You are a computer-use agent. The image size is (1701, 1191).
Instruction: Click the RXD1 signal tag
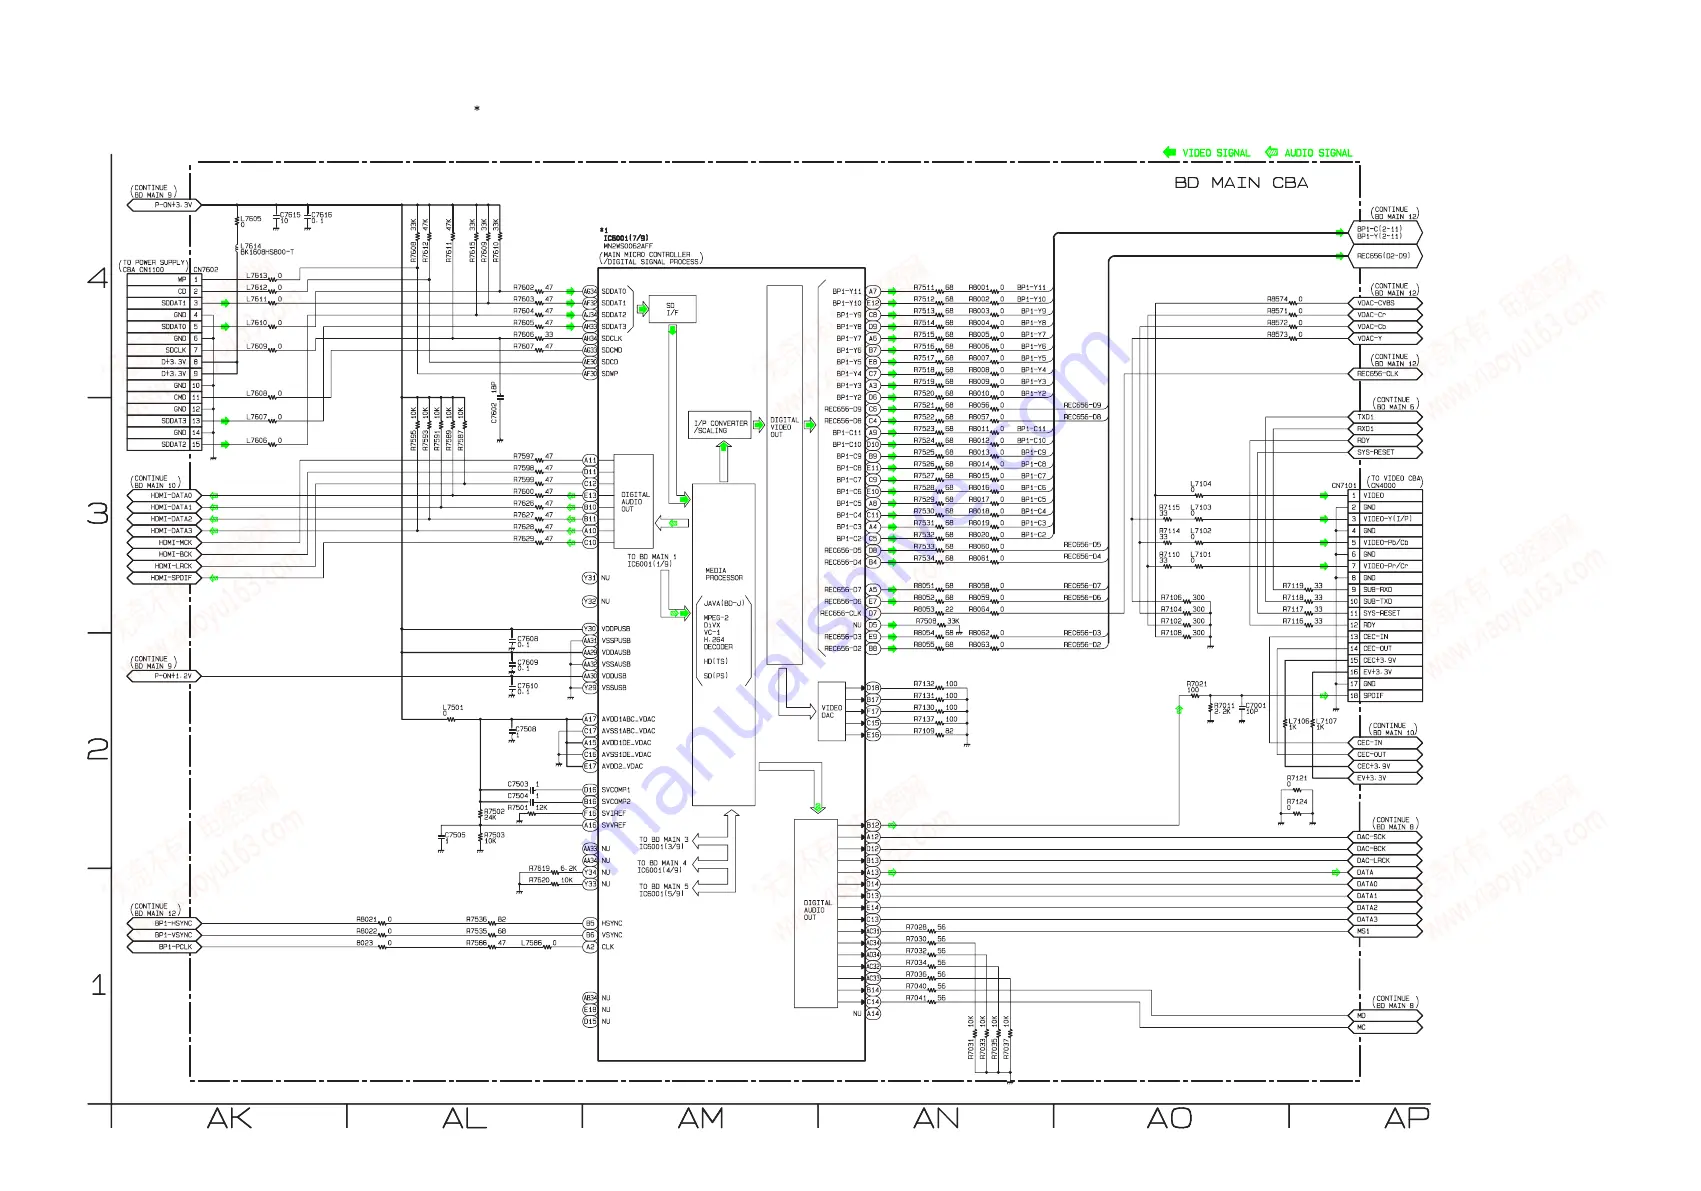pyautogui.click(x=1385, y=429)
